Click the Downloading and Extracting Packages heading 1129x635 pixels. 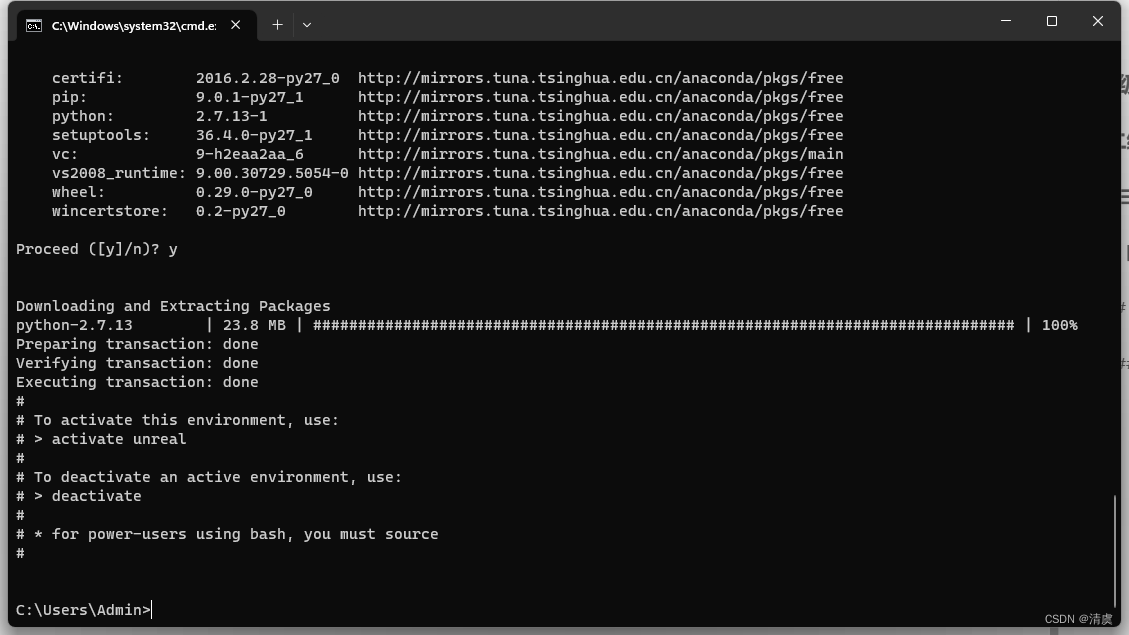click(x=172, y=305)
